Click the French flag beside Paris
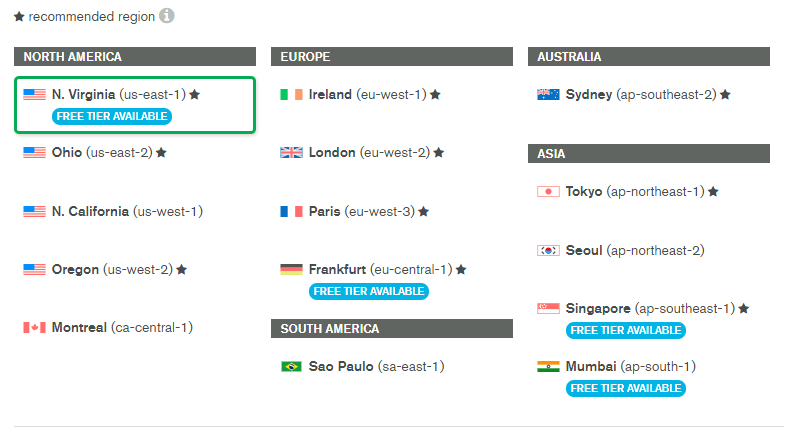The image size is (807, 439). click(x=291, y=212)
